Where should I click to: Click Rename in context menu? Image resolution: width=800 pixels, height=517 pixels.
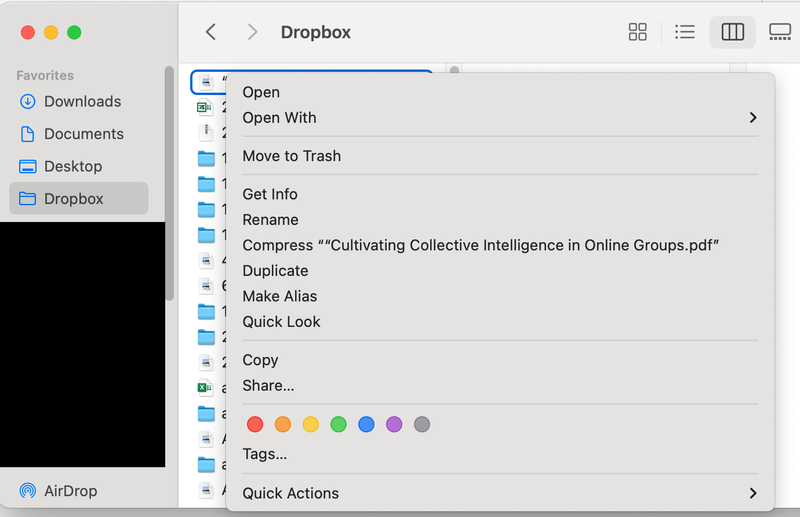[x=270, y=220]
